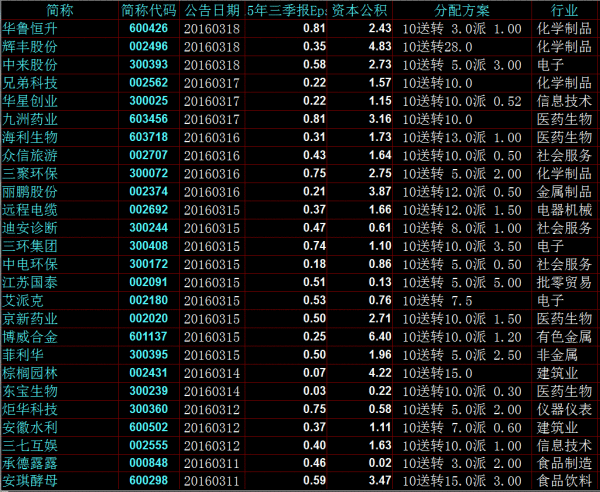Screen dimensions: 600x492
Task: Click stock name 三七互娱
Action: [x=30, y=445]
